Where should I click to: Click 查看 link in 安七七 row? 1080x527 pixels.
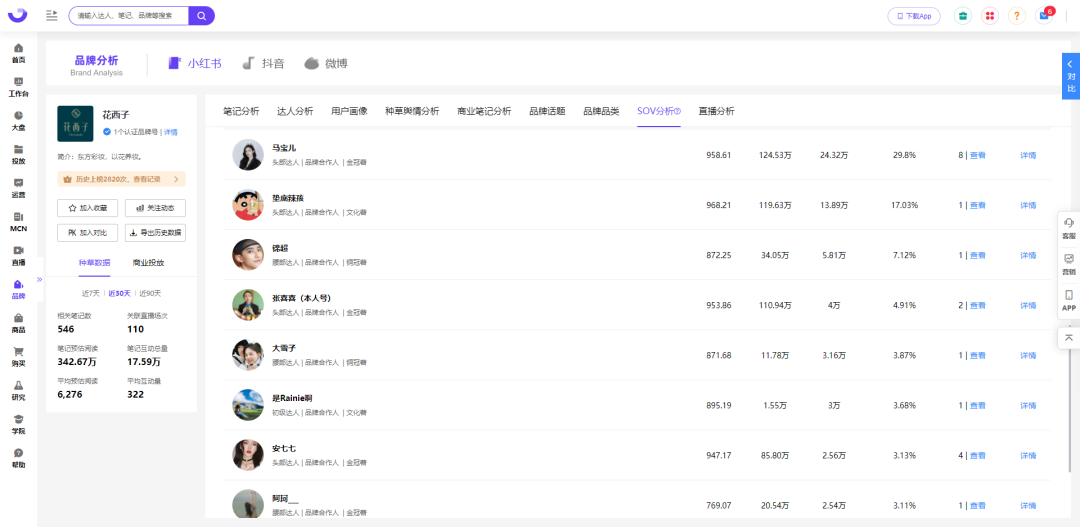[977, 455]
